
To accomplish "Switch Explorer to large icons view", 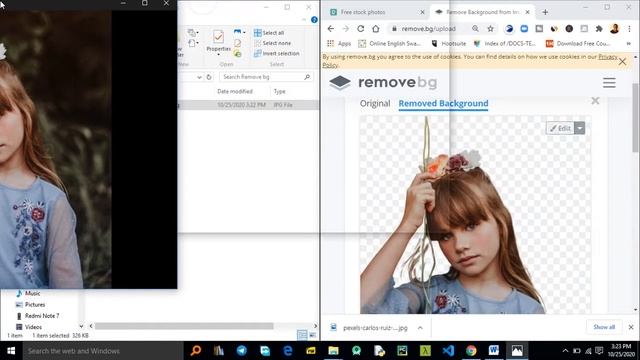I will click(x=312, y=335).
